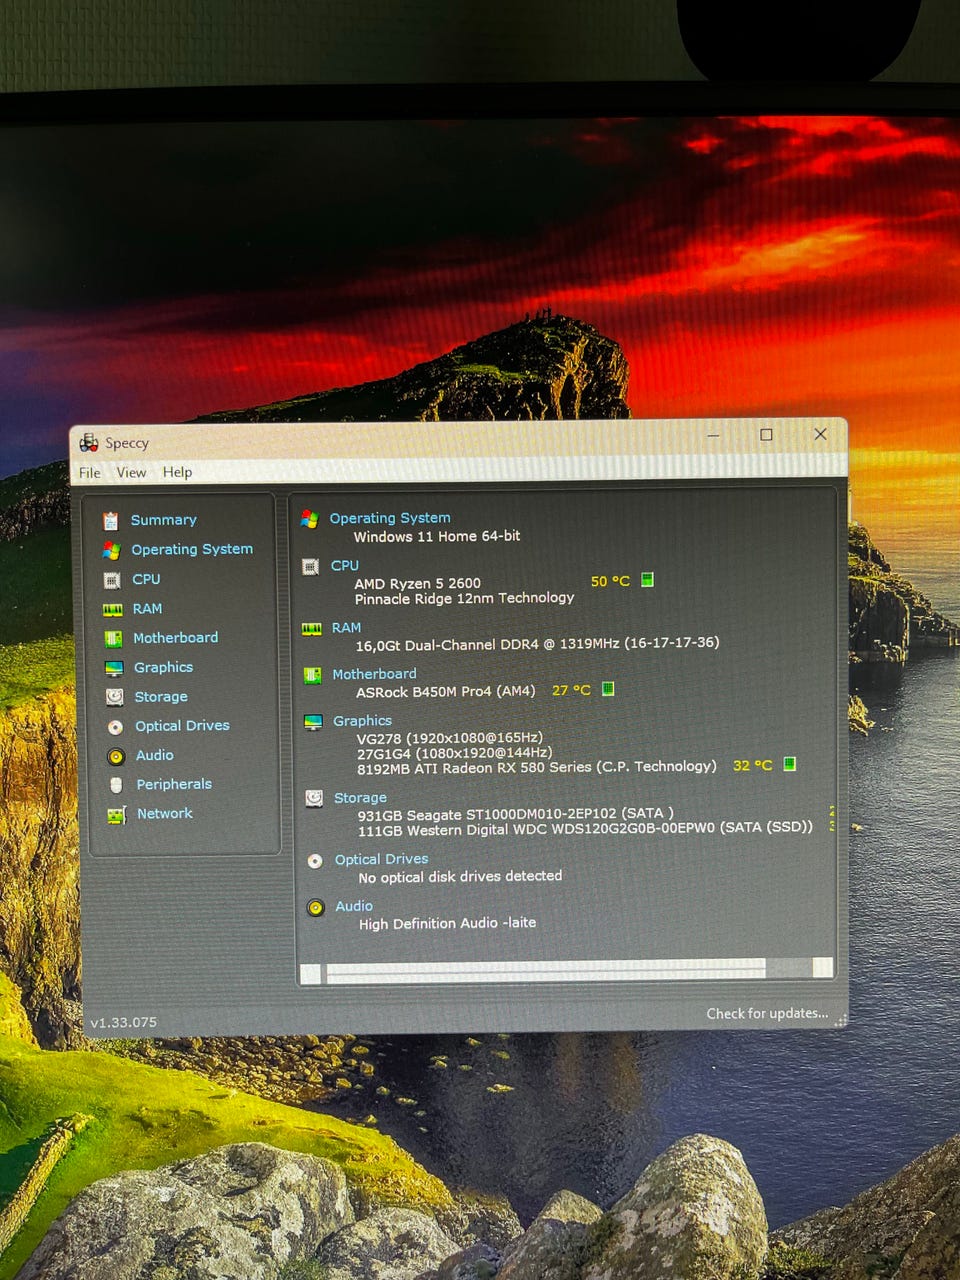The image size is (960, 1280).
Task: Open the Optical Drives section heading link
Action: [381, 859]
